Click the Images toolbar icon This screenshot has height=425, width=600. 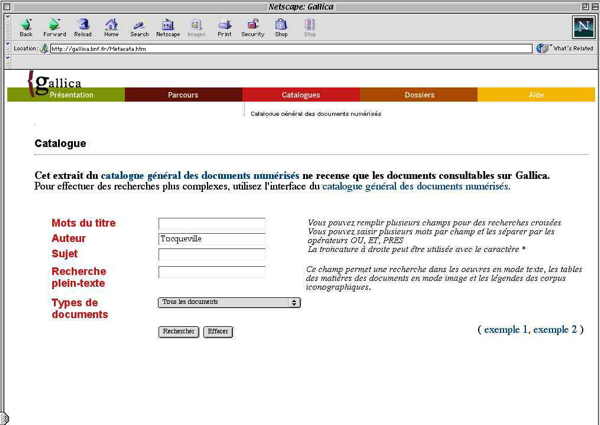coord(196,28)
